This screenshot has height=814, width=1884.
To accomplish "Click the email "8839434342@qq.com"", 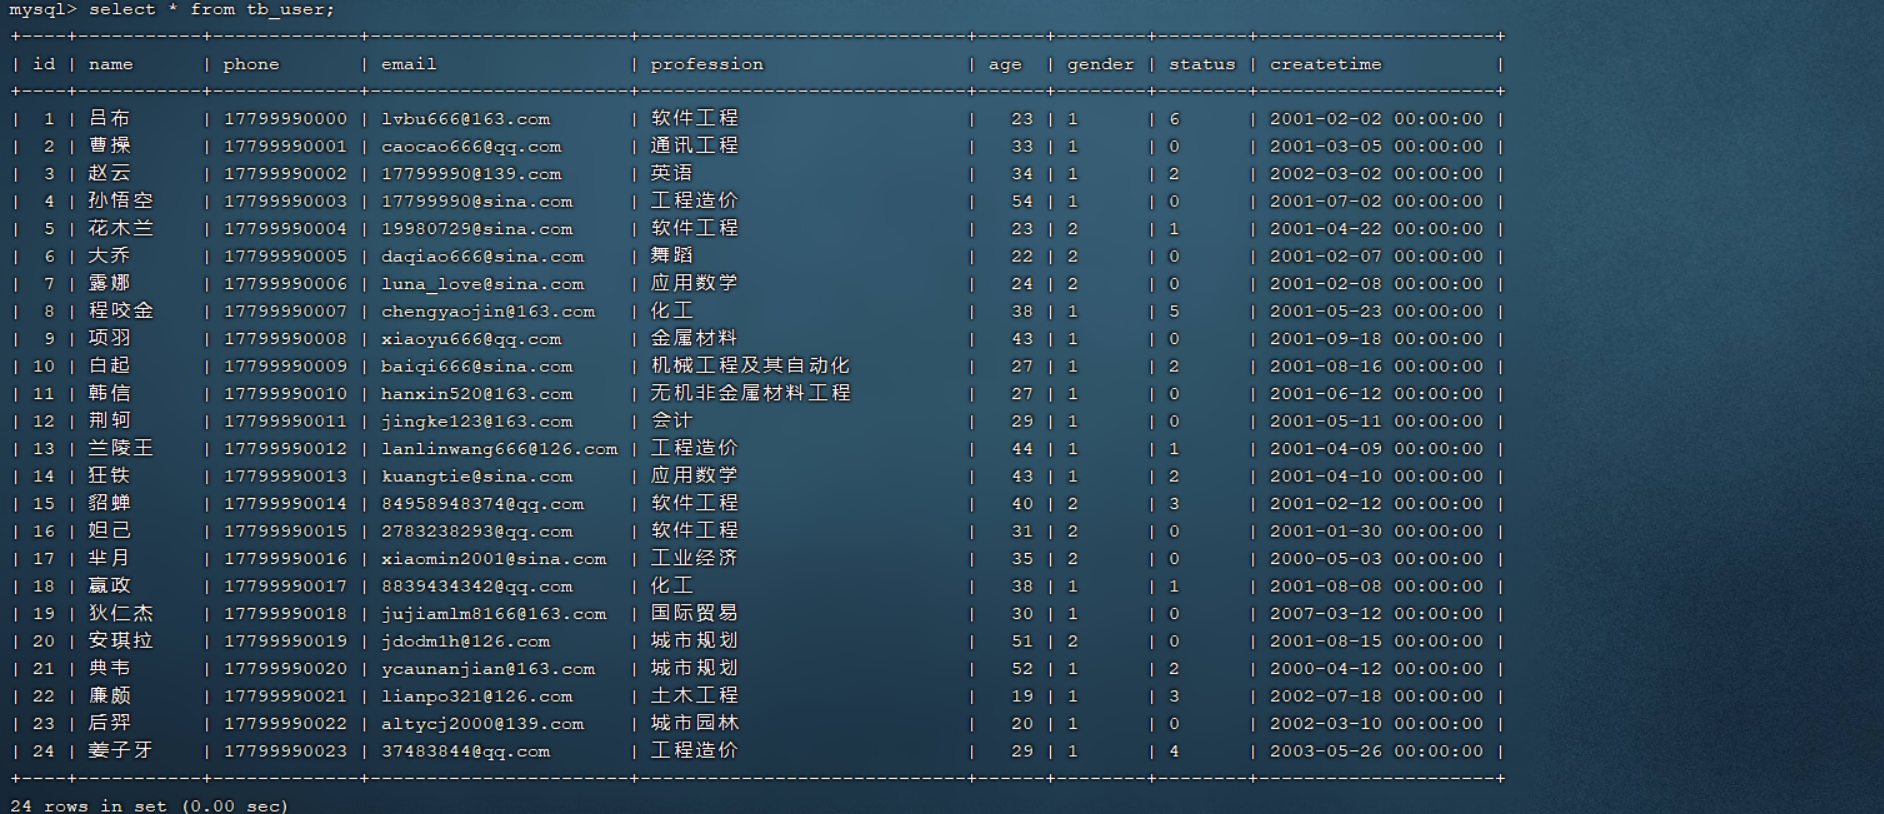I will (x=477, y=586).
